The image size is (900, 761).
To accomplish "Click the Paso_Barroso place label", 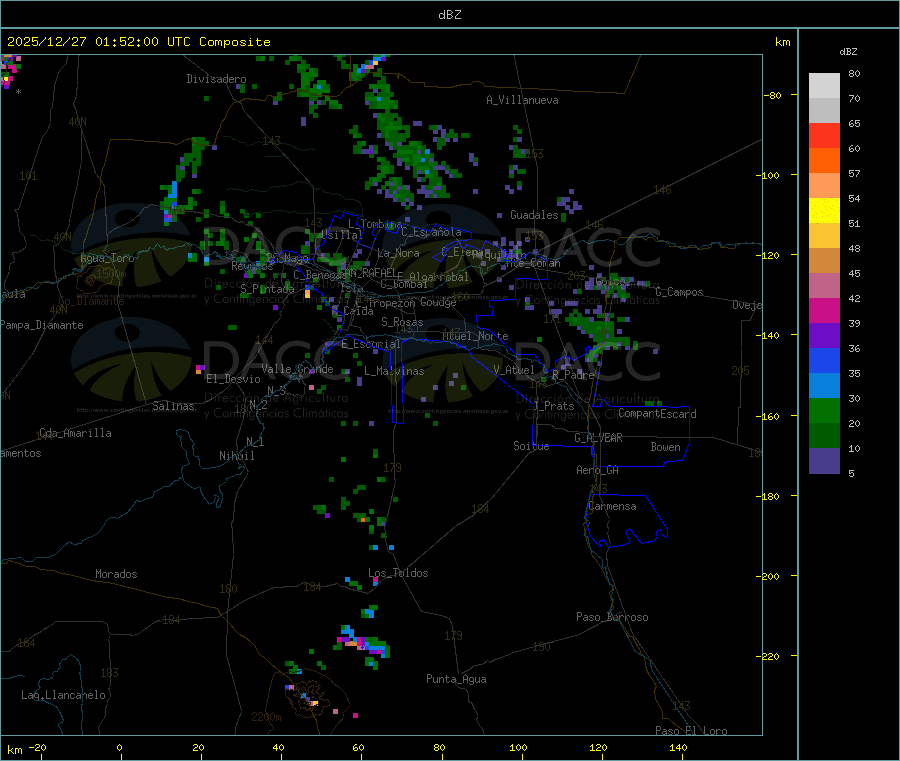I will (x=612, y=617).
